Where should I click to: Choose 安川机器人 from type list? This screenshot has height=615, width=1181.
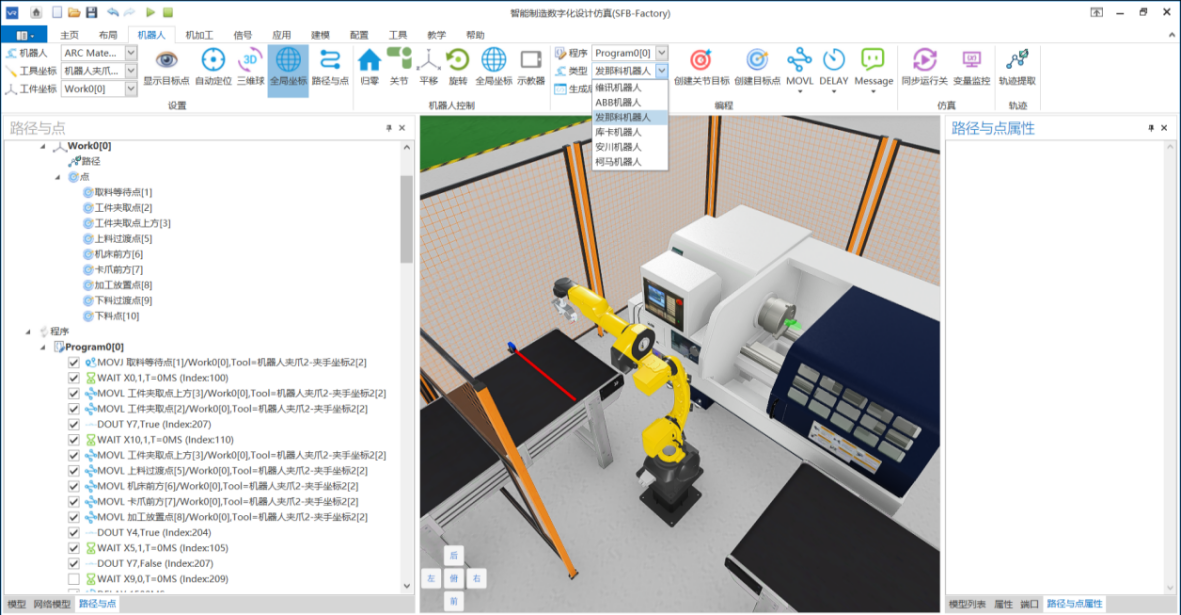tap(630, 147)
